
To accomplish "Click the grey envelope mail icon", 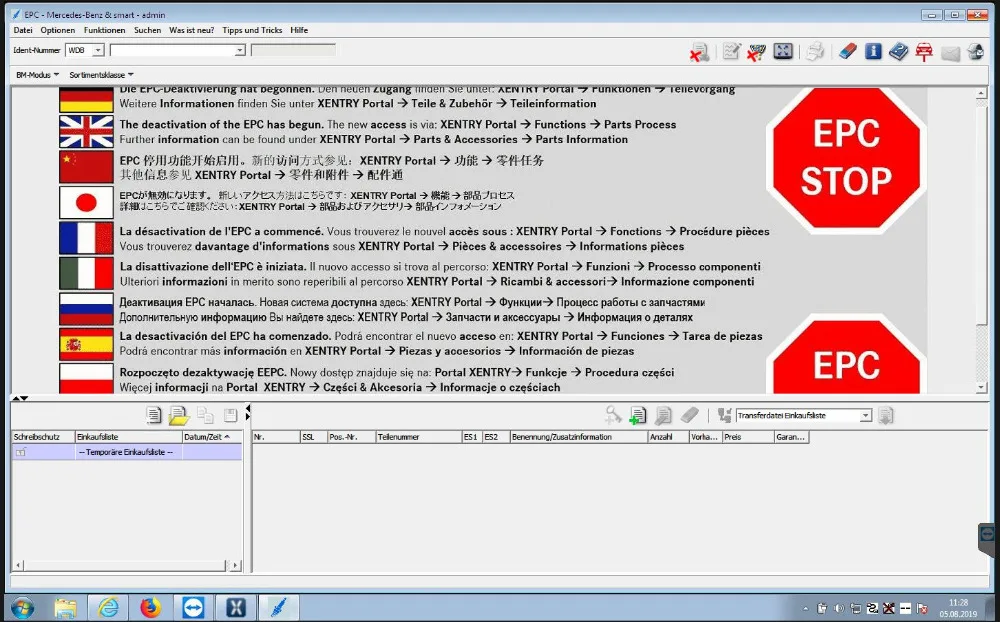I will point(950,53).
